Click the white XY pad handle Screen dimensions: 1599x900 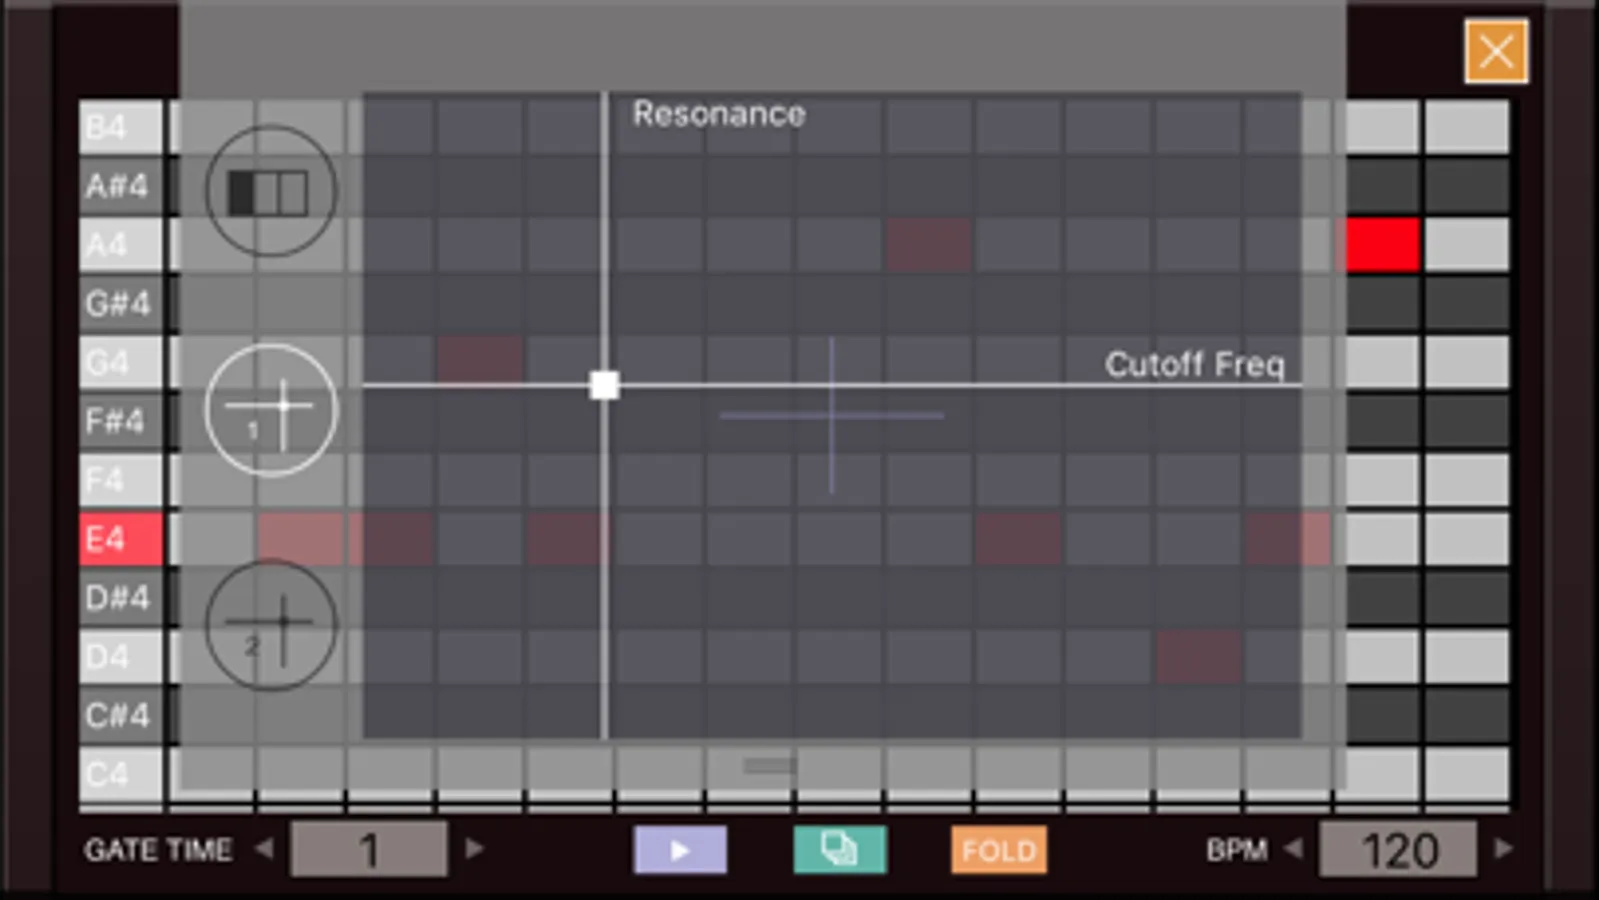604,385
